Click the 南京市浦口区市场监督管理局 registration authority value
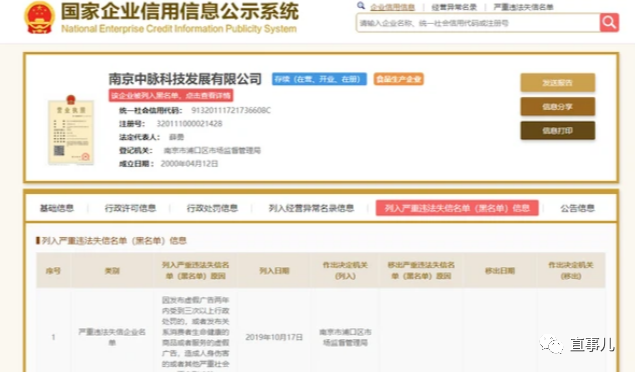 (212, 151)
